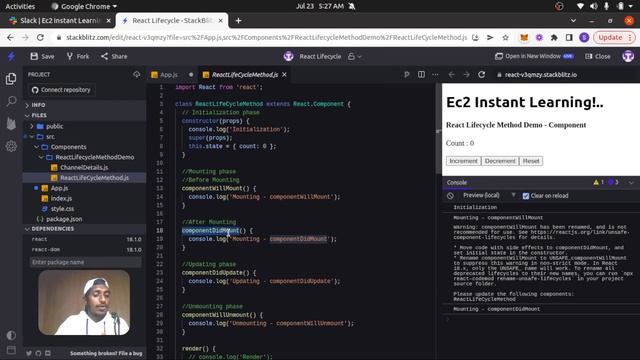Click the terminal panel icon at sidebar bottom

[x=11, y=350]
